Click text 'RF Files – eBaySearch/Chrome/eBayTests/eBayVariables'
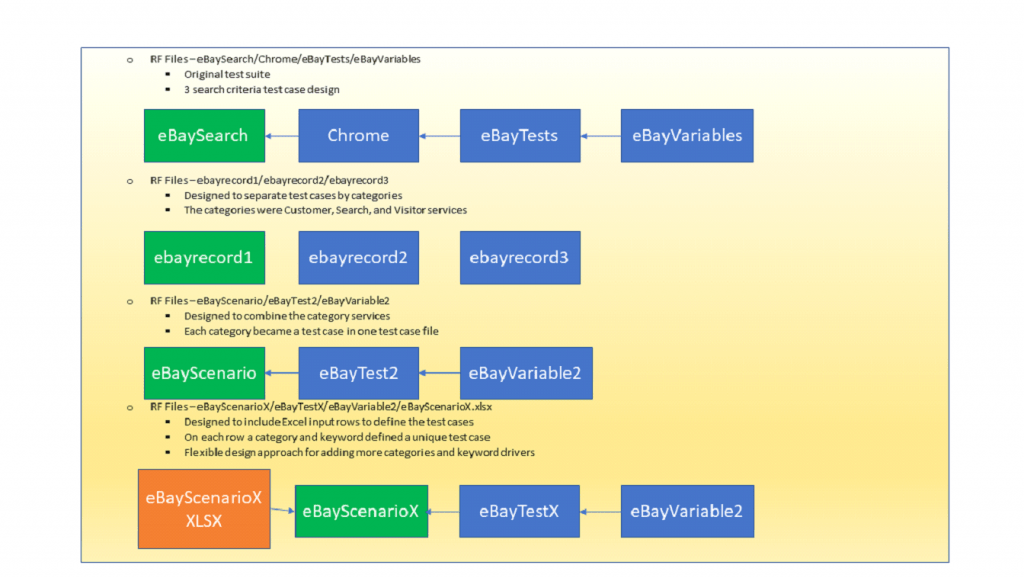The width and height of the screenshot is (1024, 578). click(285, 59)
